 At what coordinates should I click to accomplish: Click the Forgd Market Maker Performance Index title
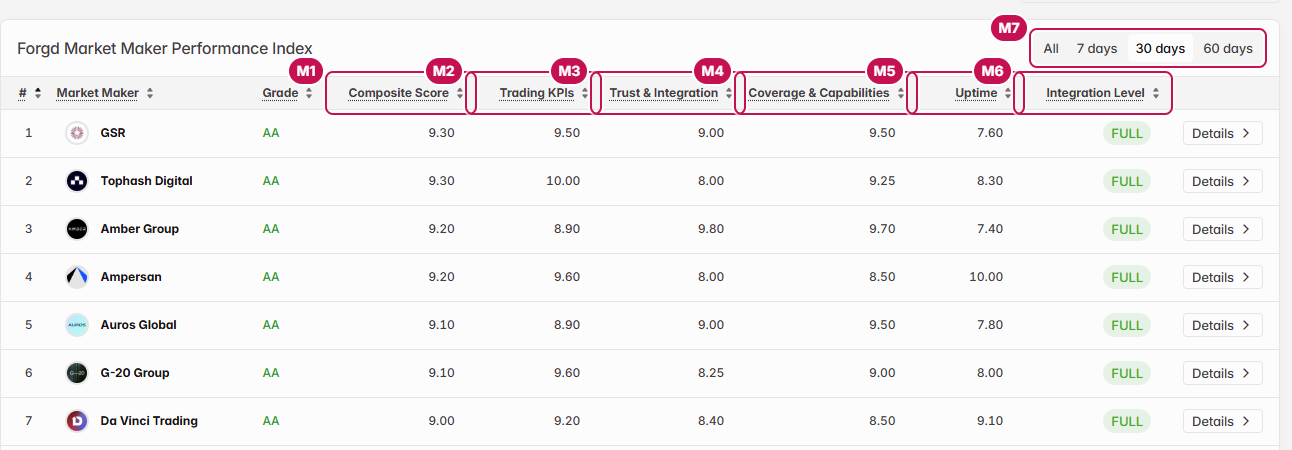coord(165,48)
